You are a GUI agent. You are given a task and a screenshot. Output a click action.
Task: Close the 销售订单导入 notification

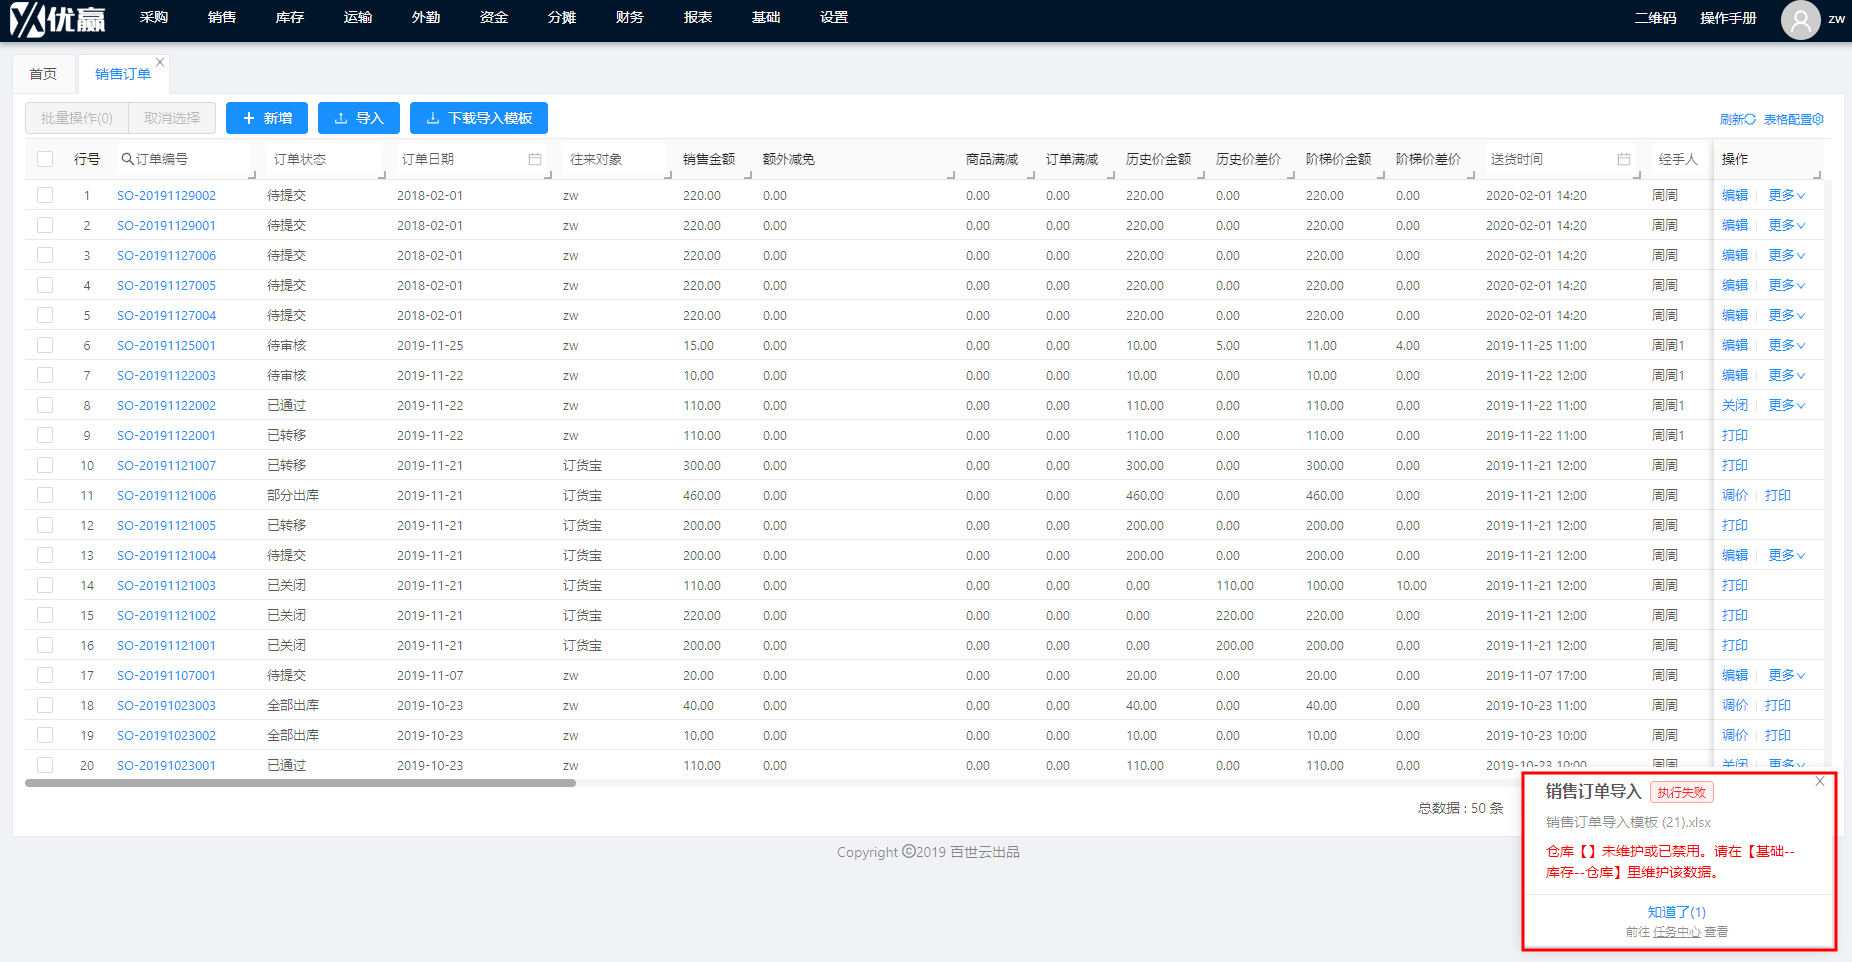pos(1820,781)
